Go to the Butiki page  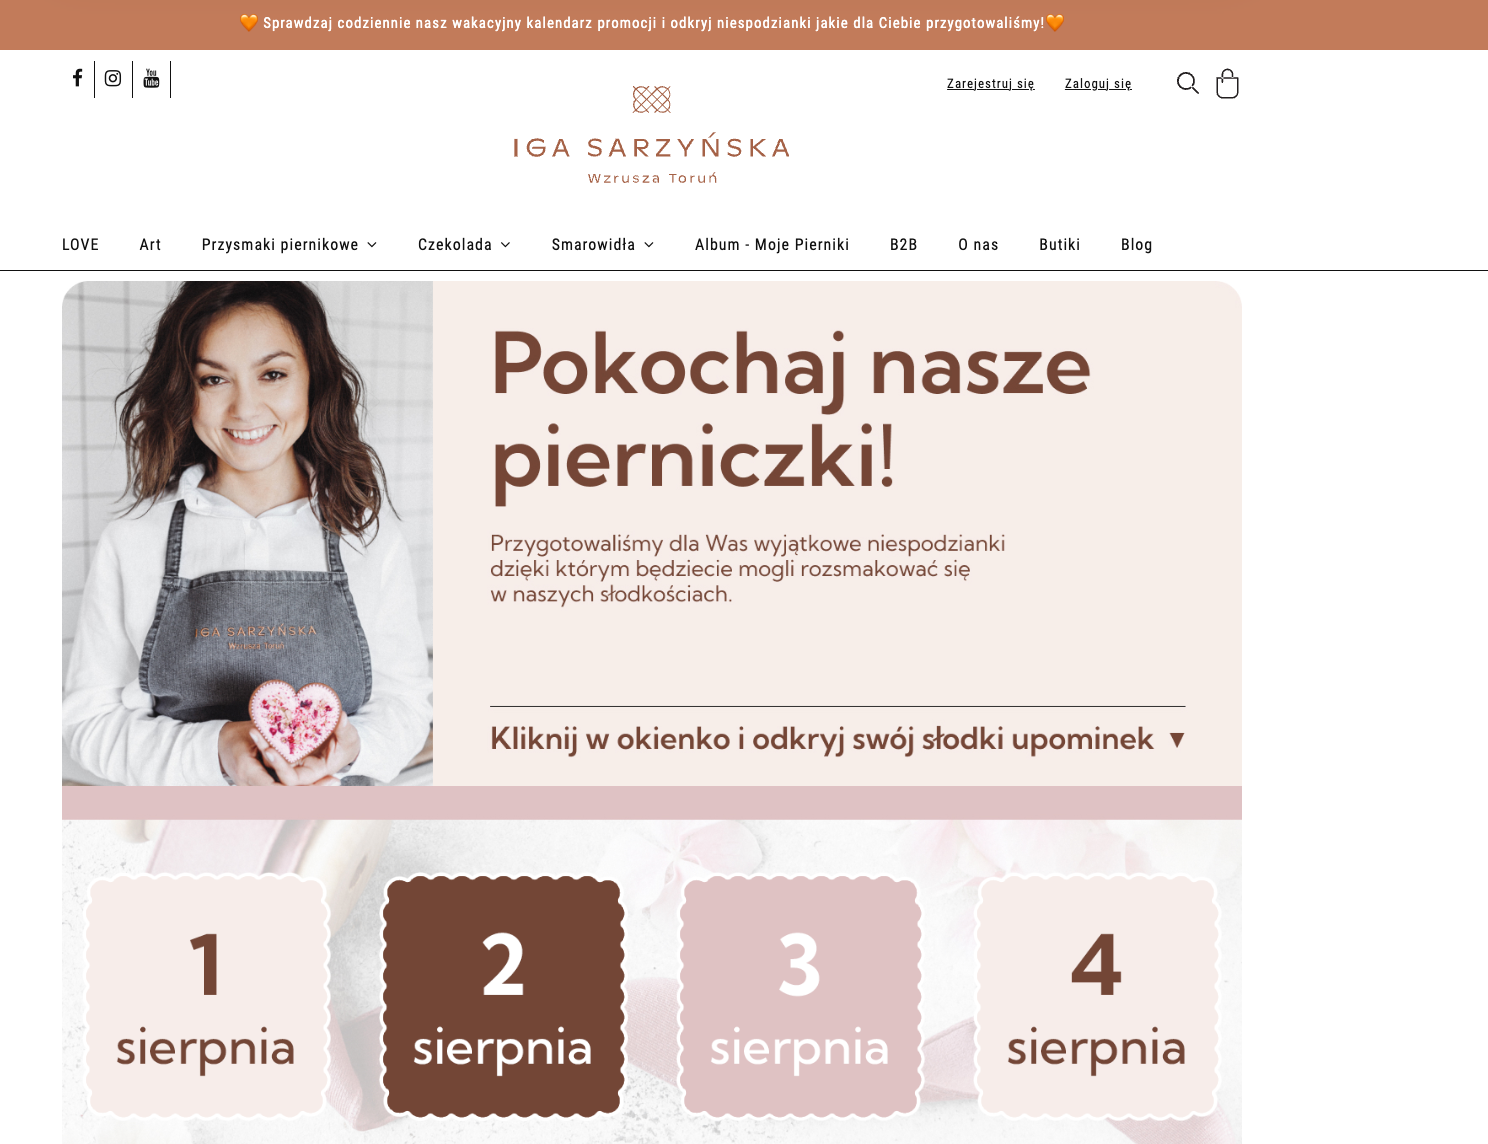pyautogui.click(x=1059, y=245)
